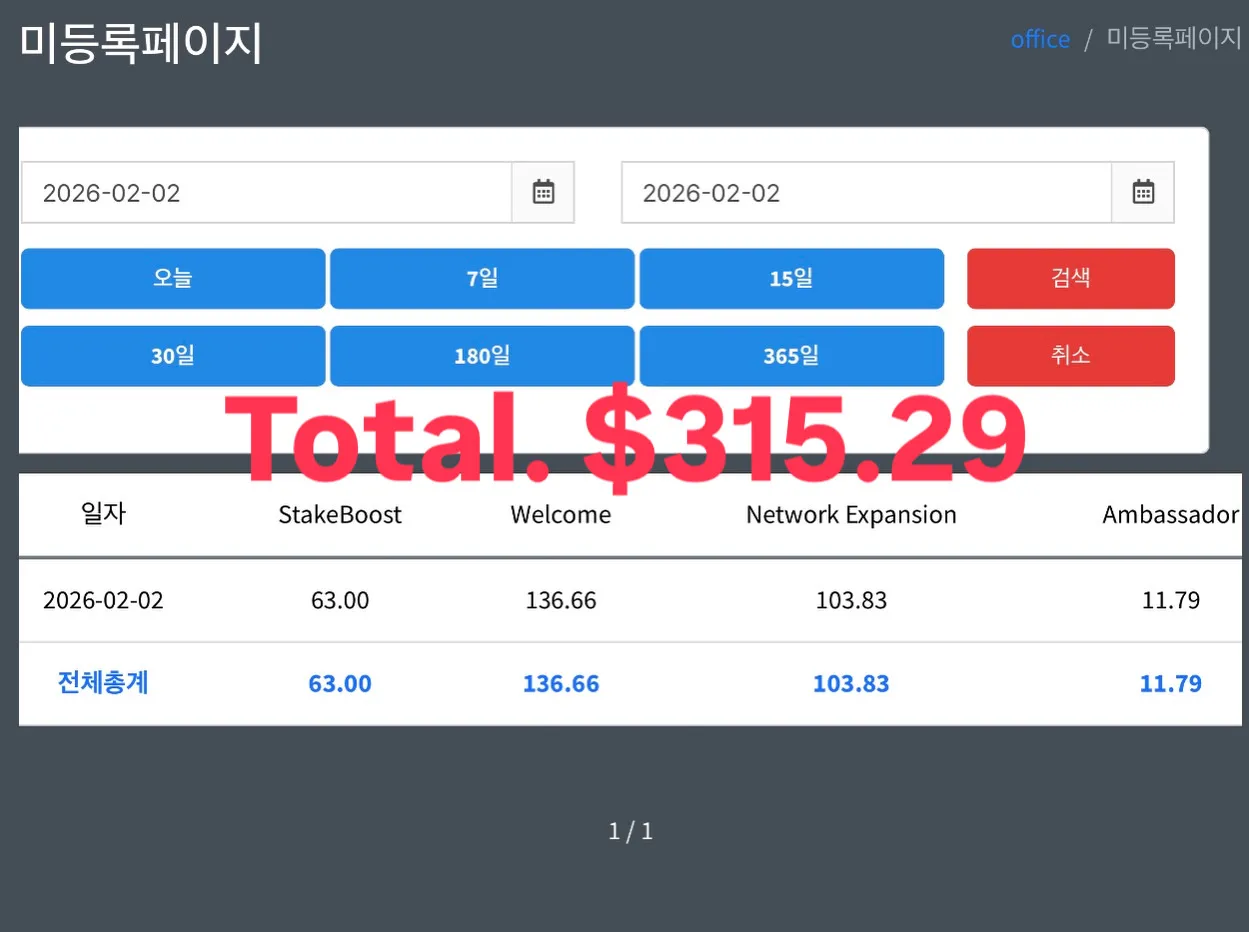Click the 오늘 (today) quick filter button
This screenshot has width=1249, height=932.
click(172, 278)
